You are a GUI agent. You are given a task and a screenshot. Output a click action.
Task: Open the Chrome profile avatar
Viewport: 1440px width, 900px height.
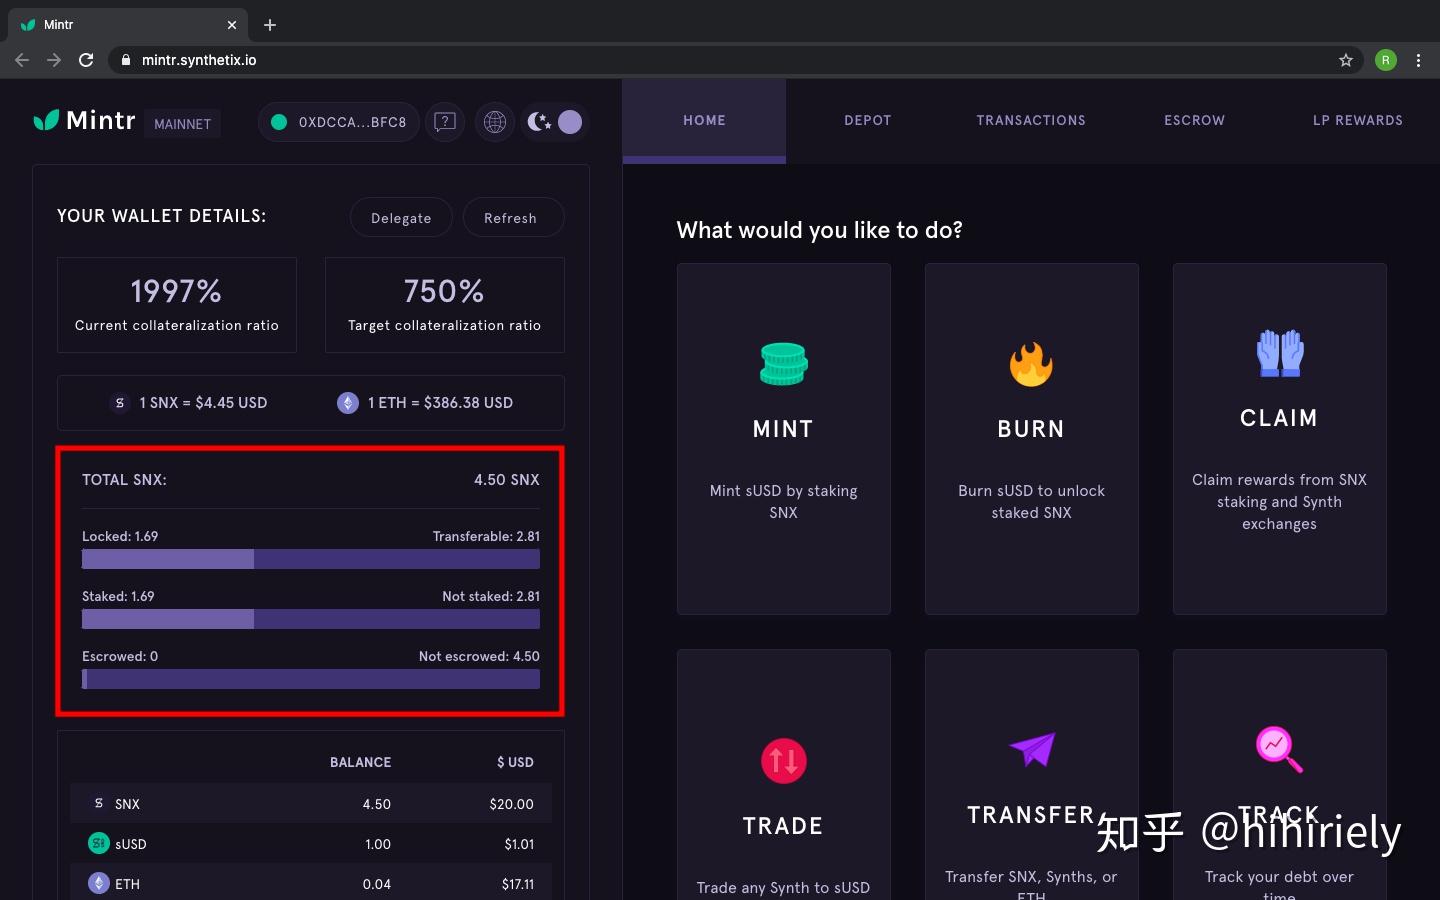(1386, 60)
